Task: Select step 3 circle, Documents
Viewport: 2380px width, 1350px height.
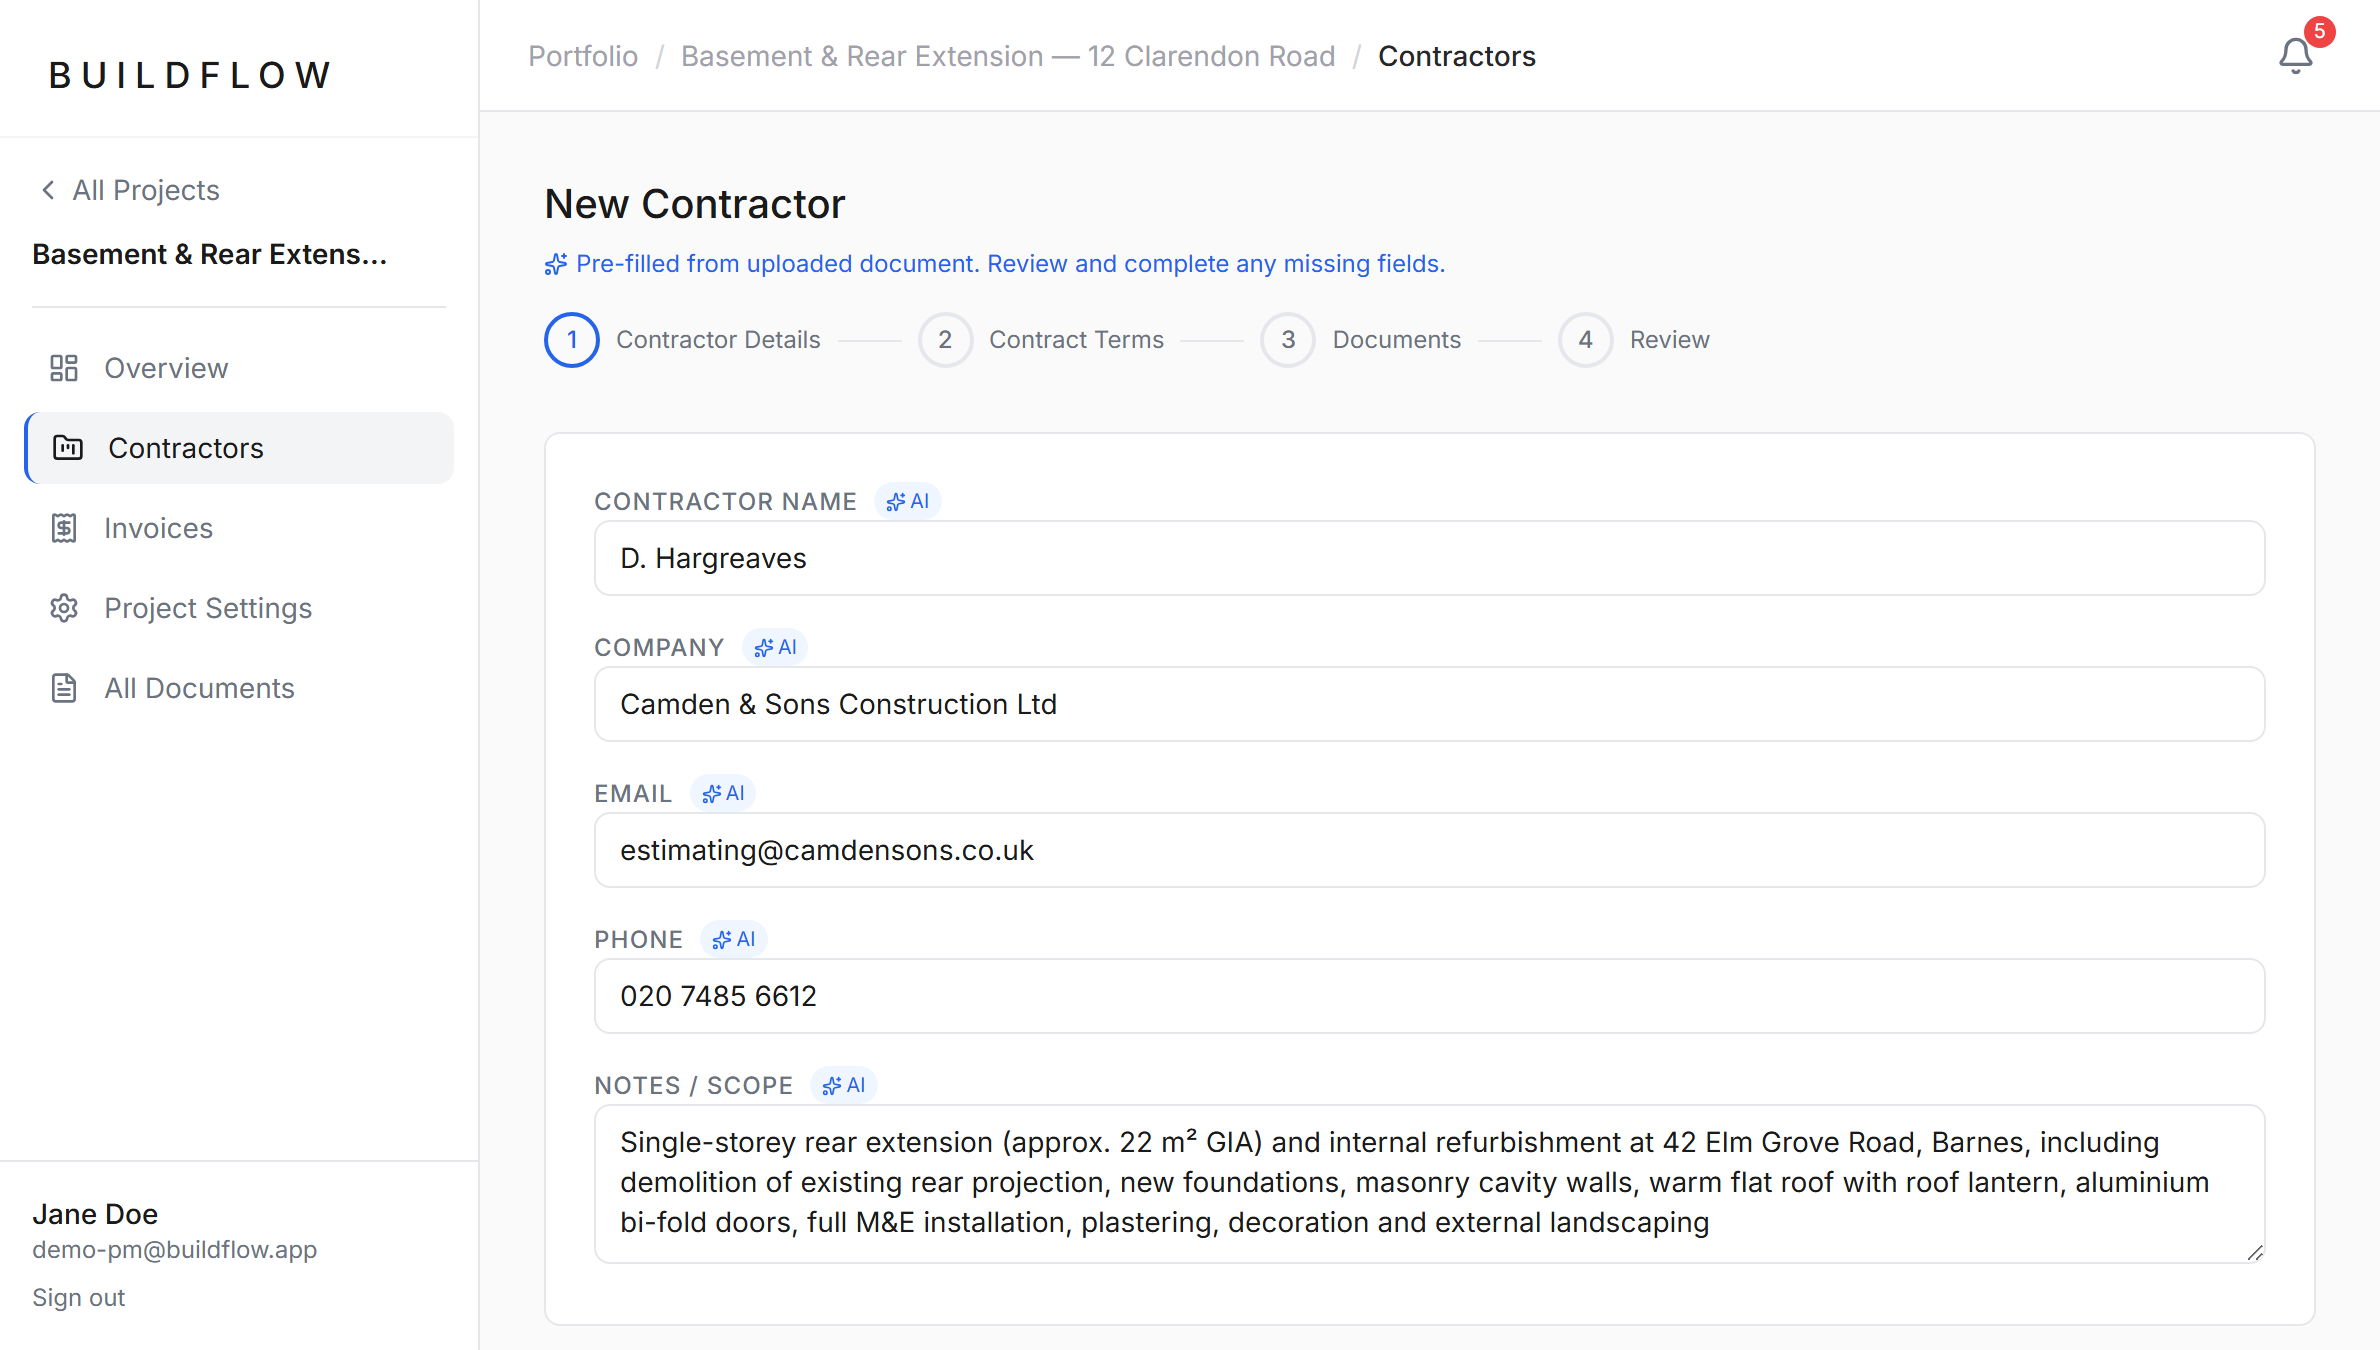Action: 1288,340
